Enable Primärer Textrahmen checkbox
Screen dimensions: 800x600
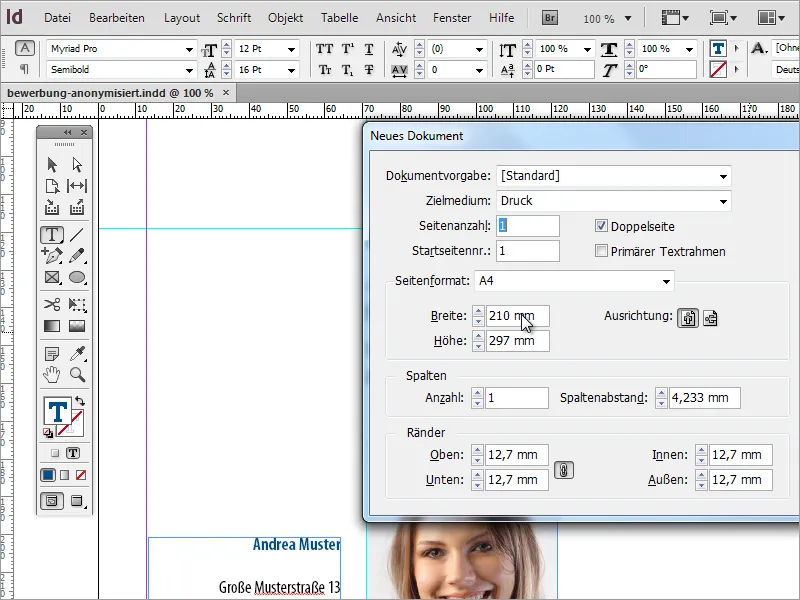click(x=601, y=251)
